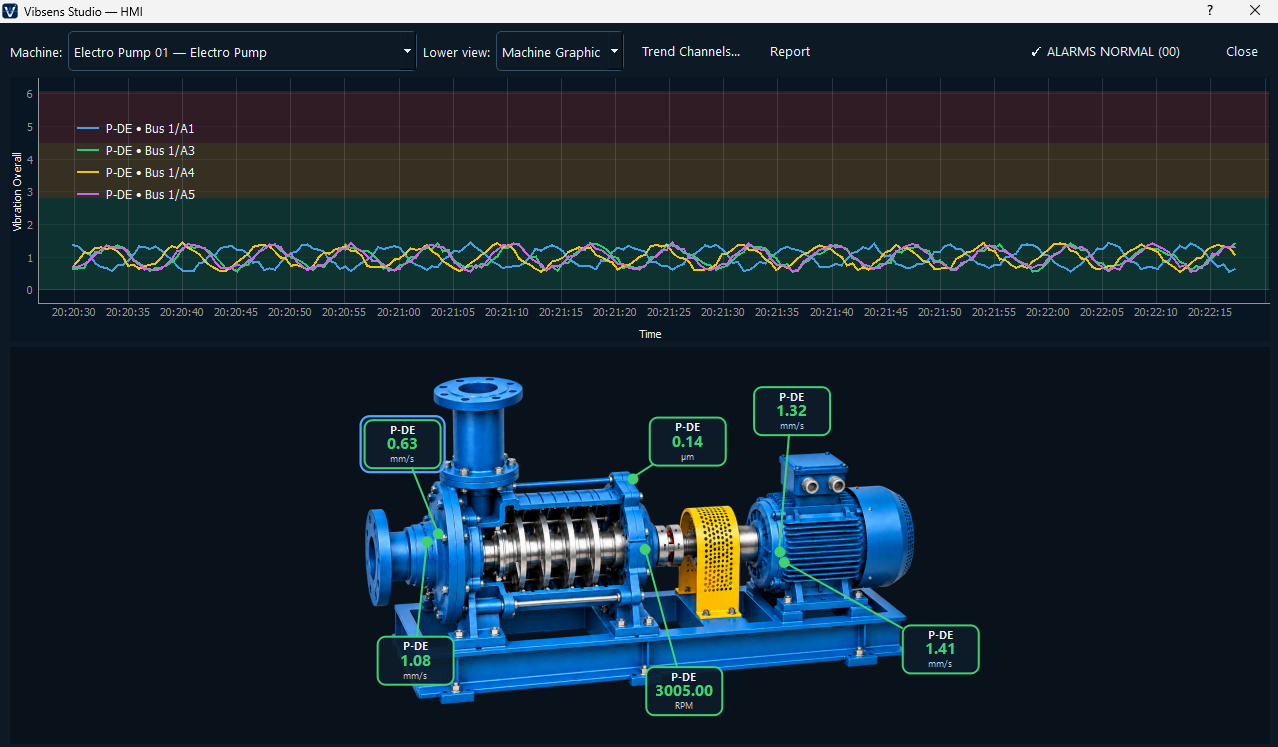The height and width of the screenshot is (747, 1278).
Task: Expand the Electro Pump 01 dropdown arrow
Action: (407, 51)
